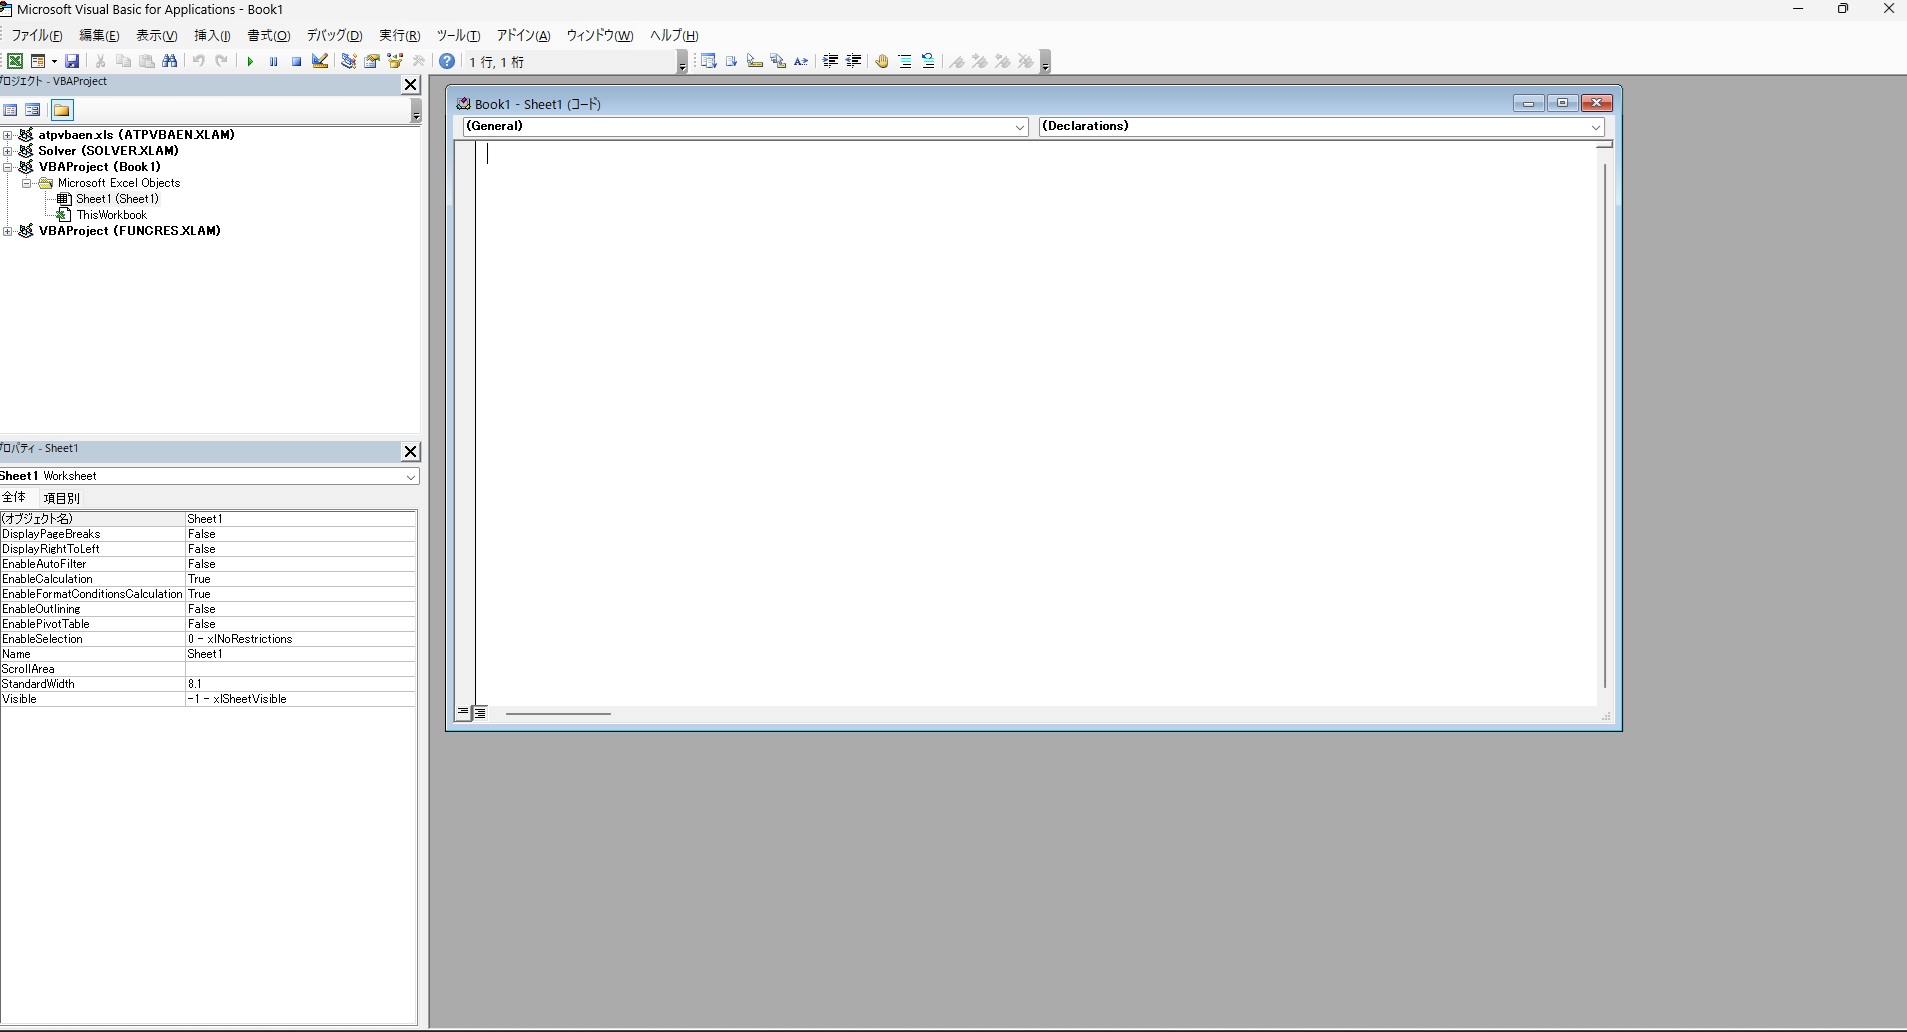Expand Solver (SOLVER.XLAM) project node
The image size is (1907, 1032).
click(8, 151)
